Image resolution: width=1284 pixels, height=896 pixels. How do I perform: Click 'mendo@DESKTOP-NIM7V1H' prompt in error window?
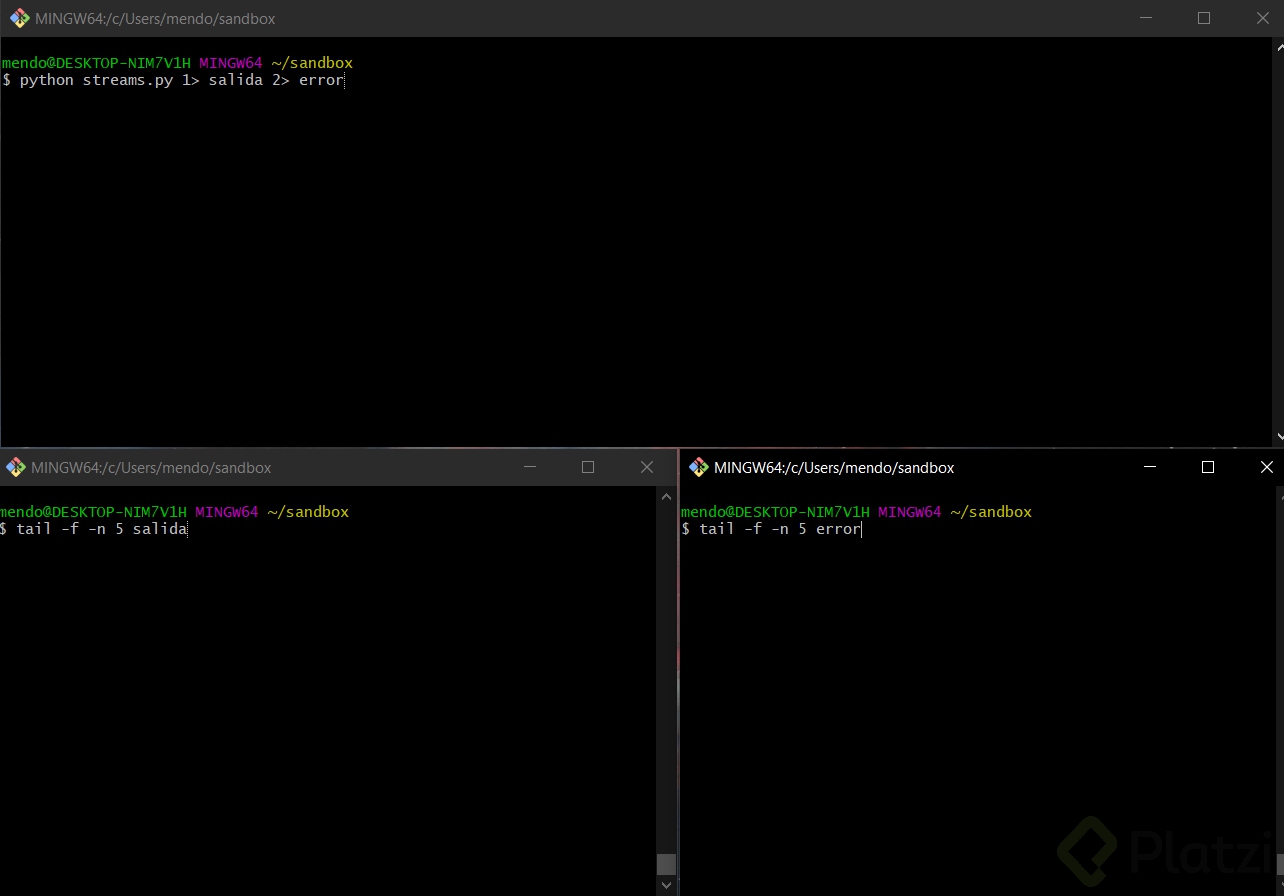775,512
